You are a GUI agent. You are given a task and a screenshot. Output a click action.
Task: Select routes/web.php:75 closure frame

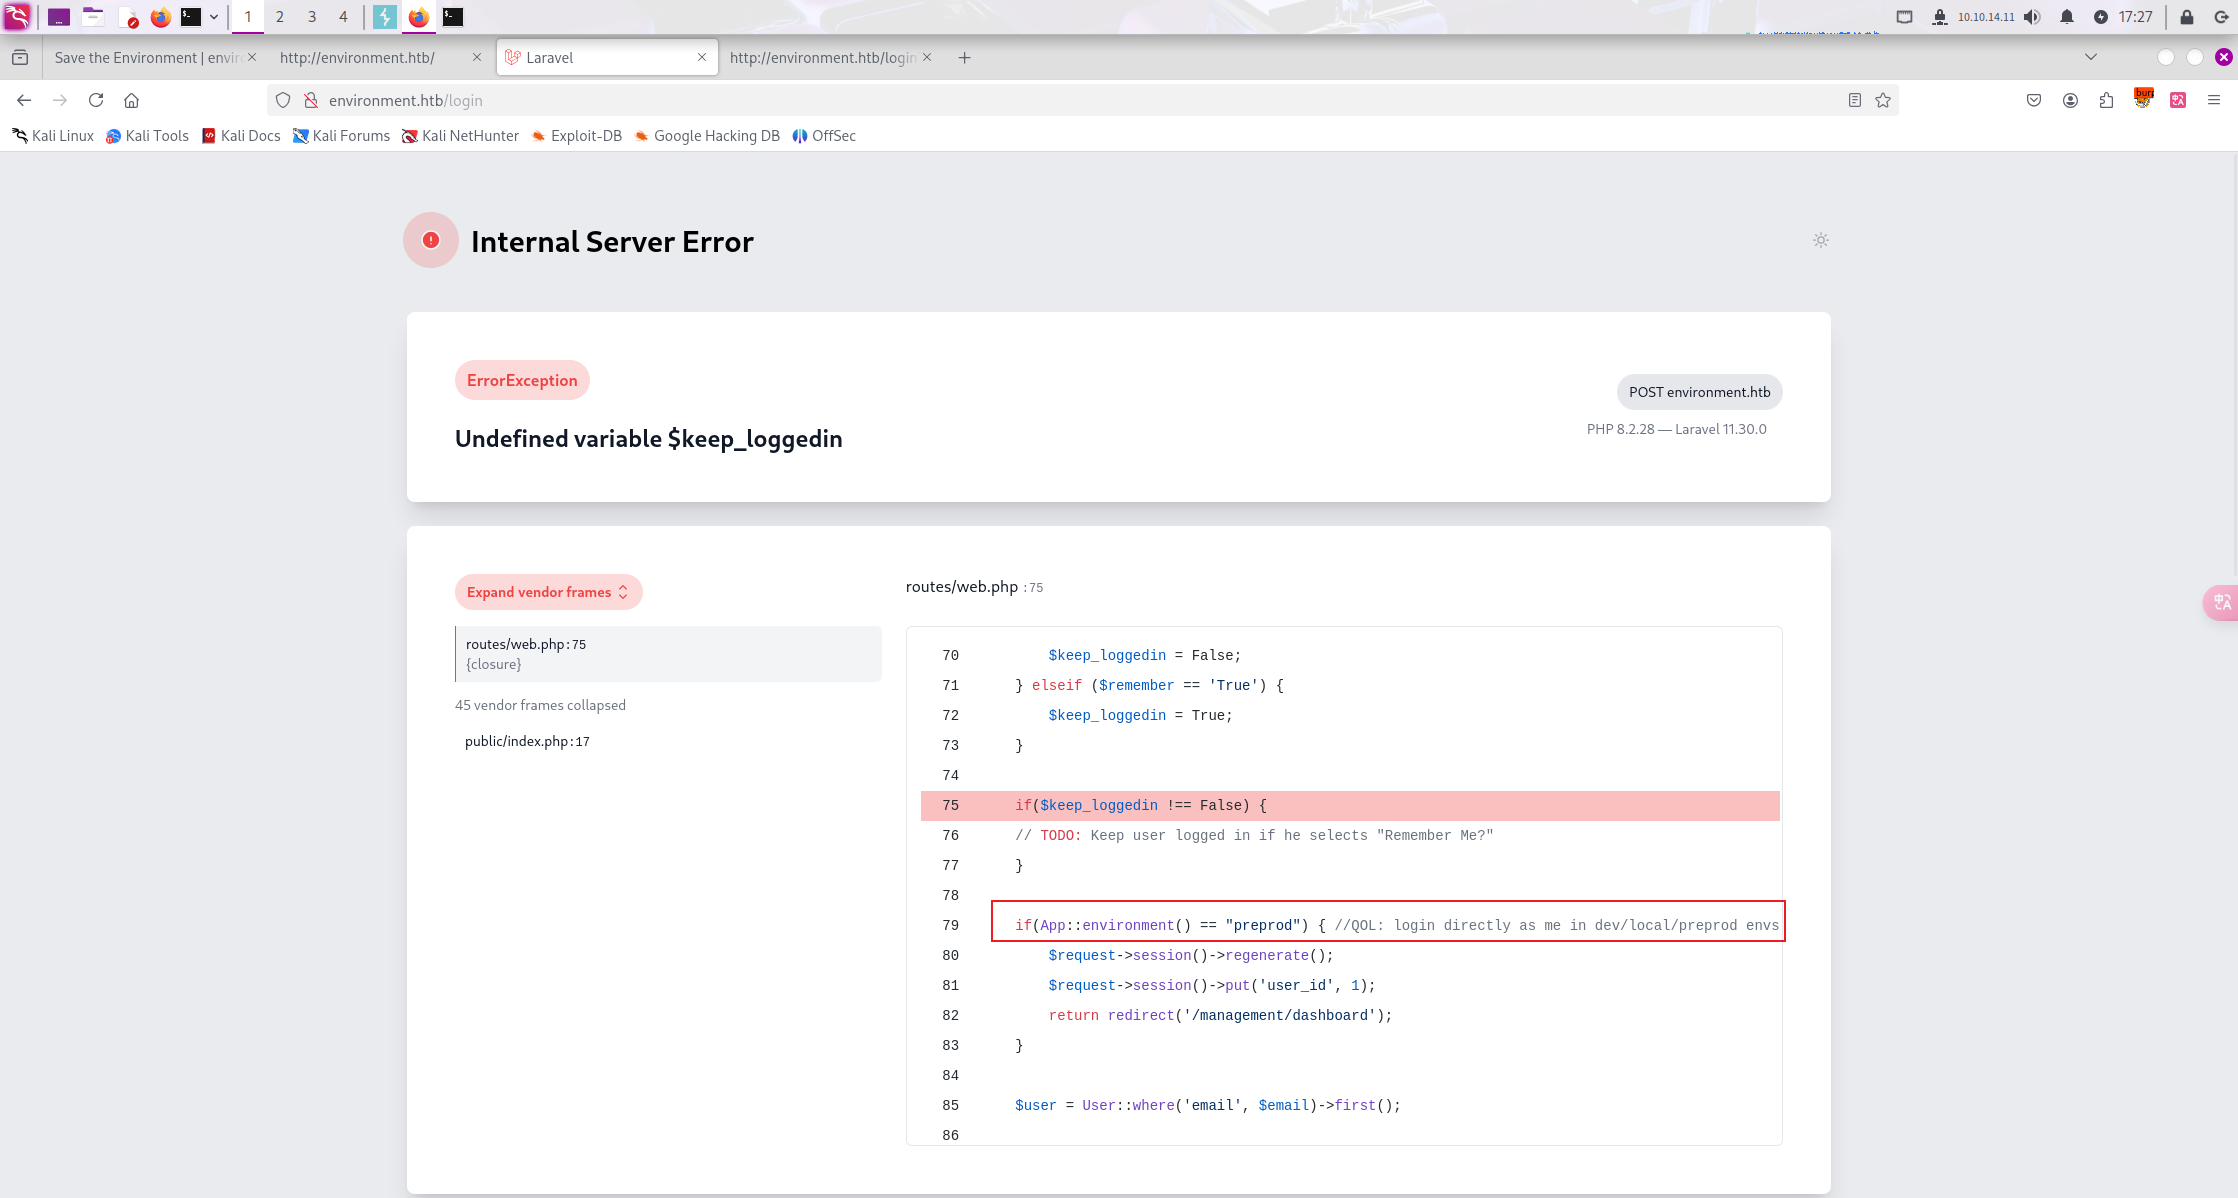tap(668, 654)
